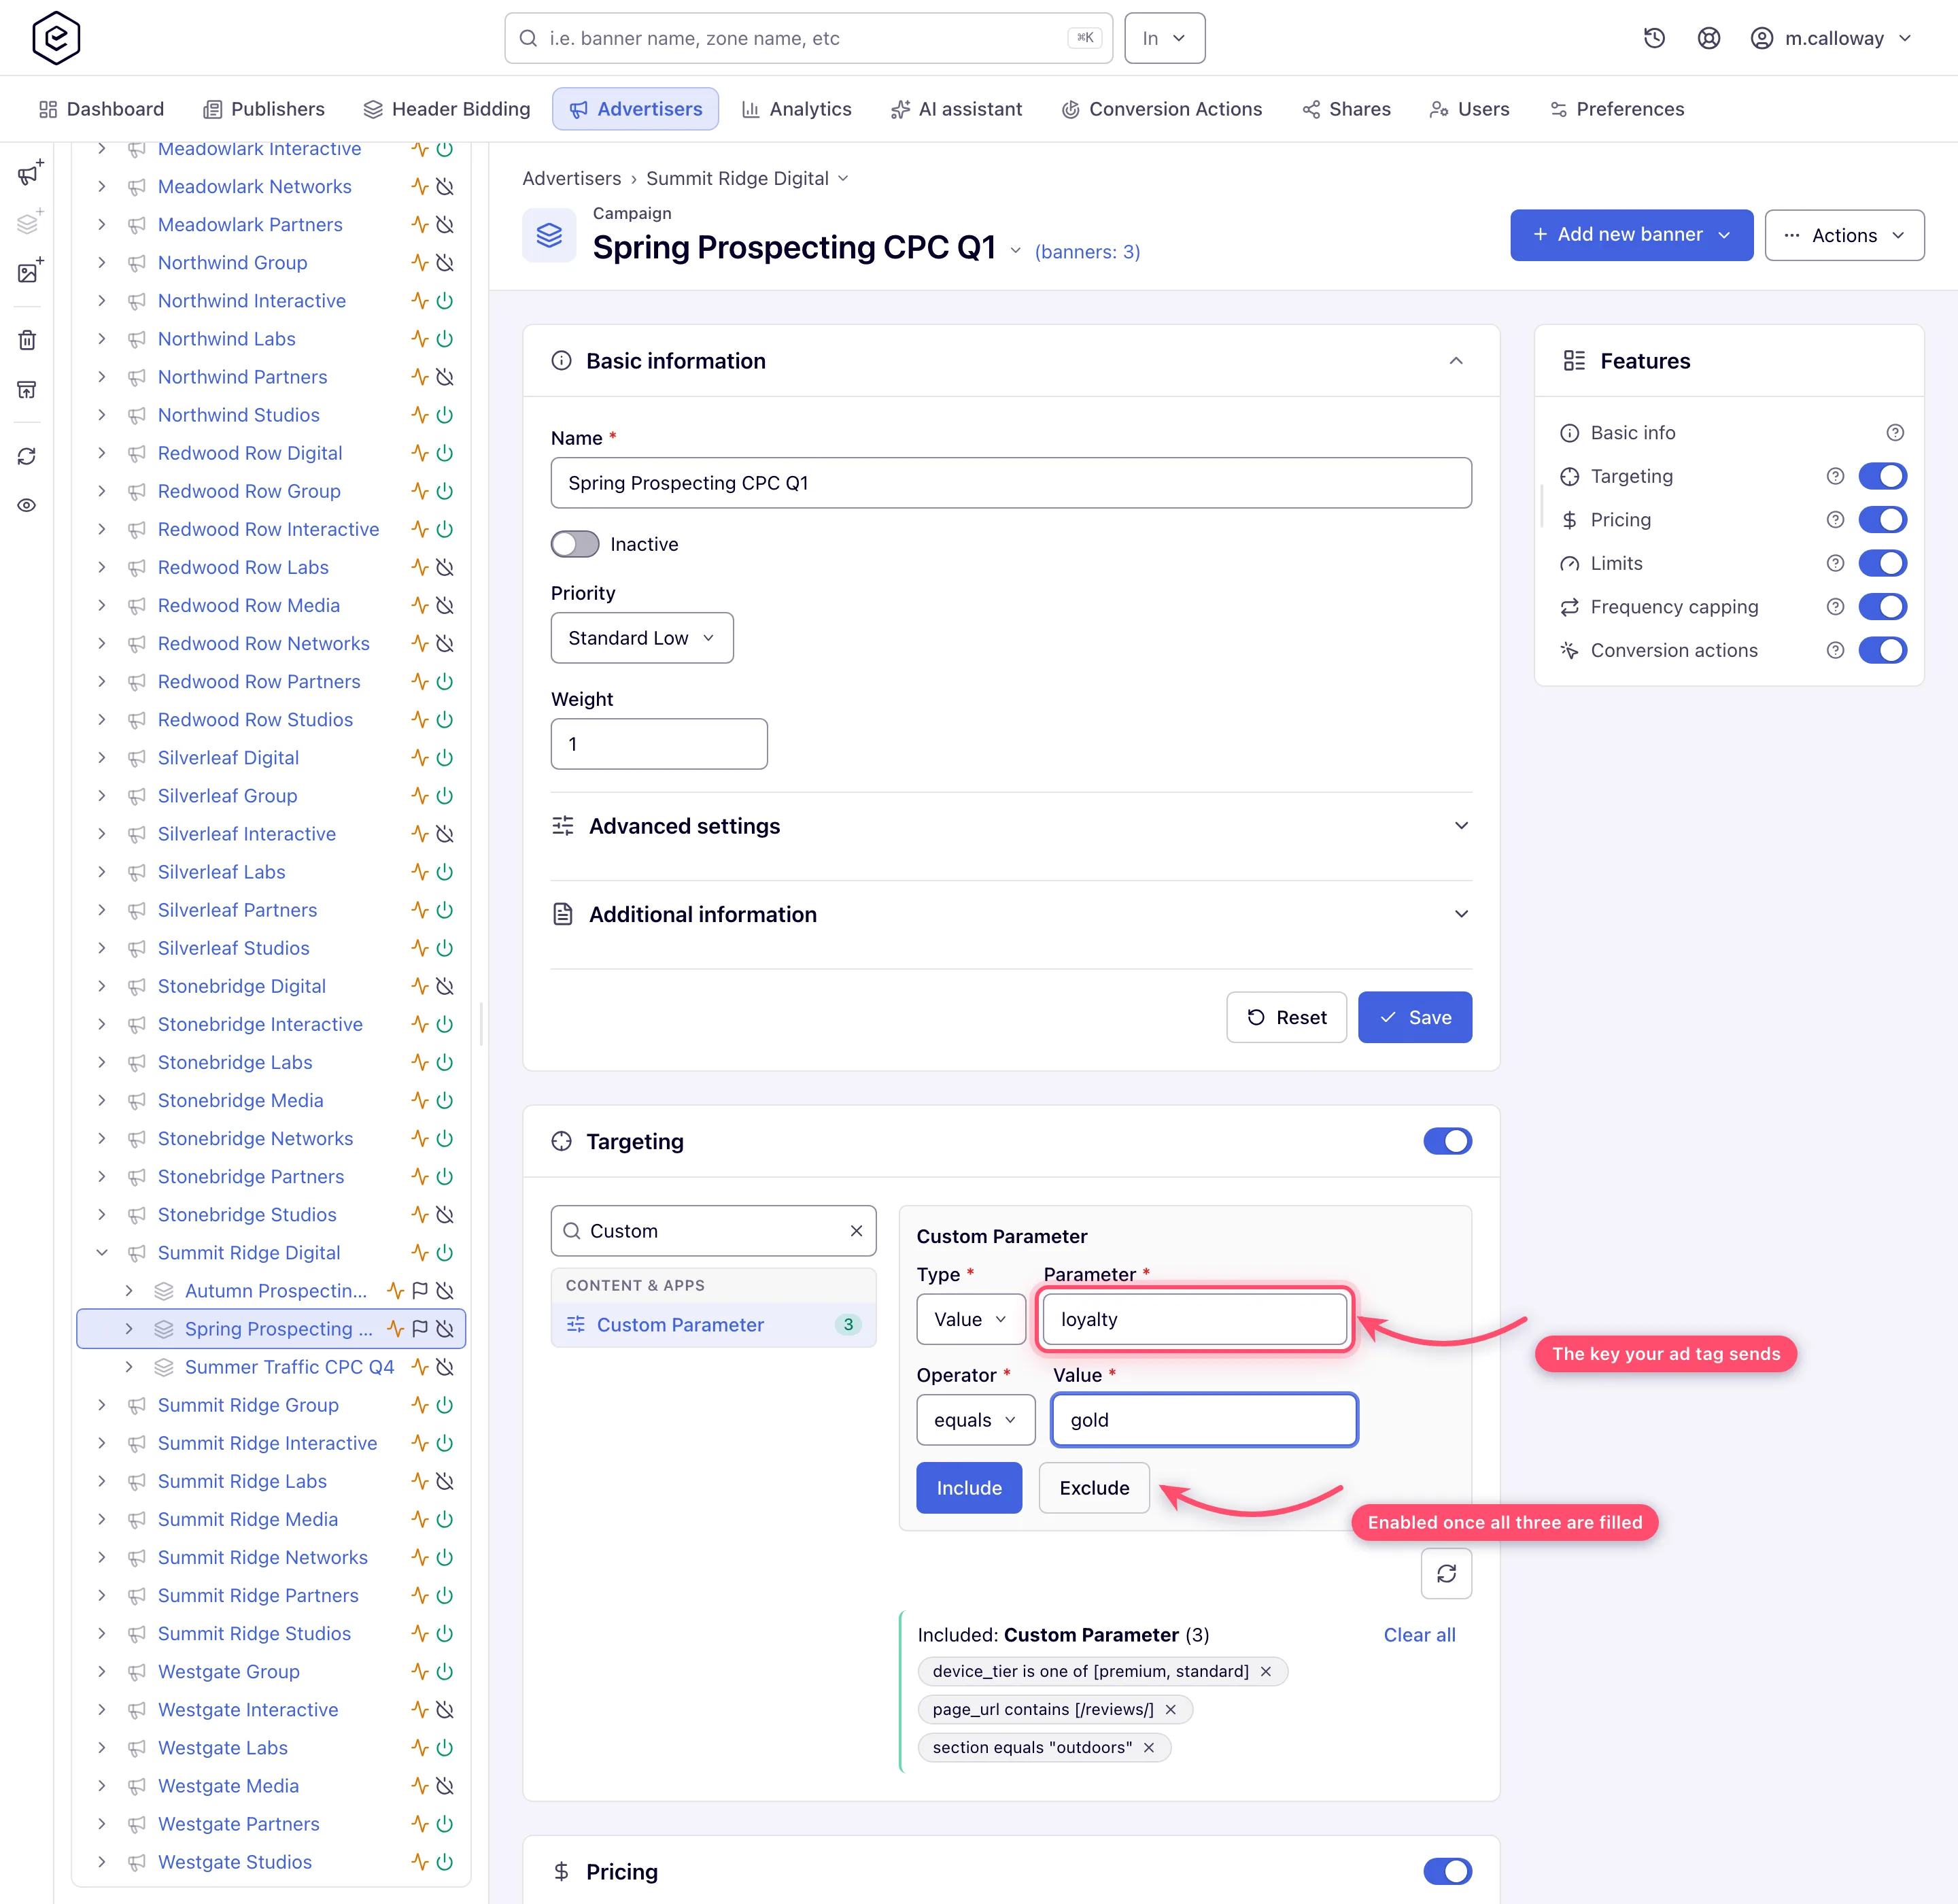1958x1904 pixels.
Task: Collapse the Basic information panel
Action: click(x=1456, y=361)
